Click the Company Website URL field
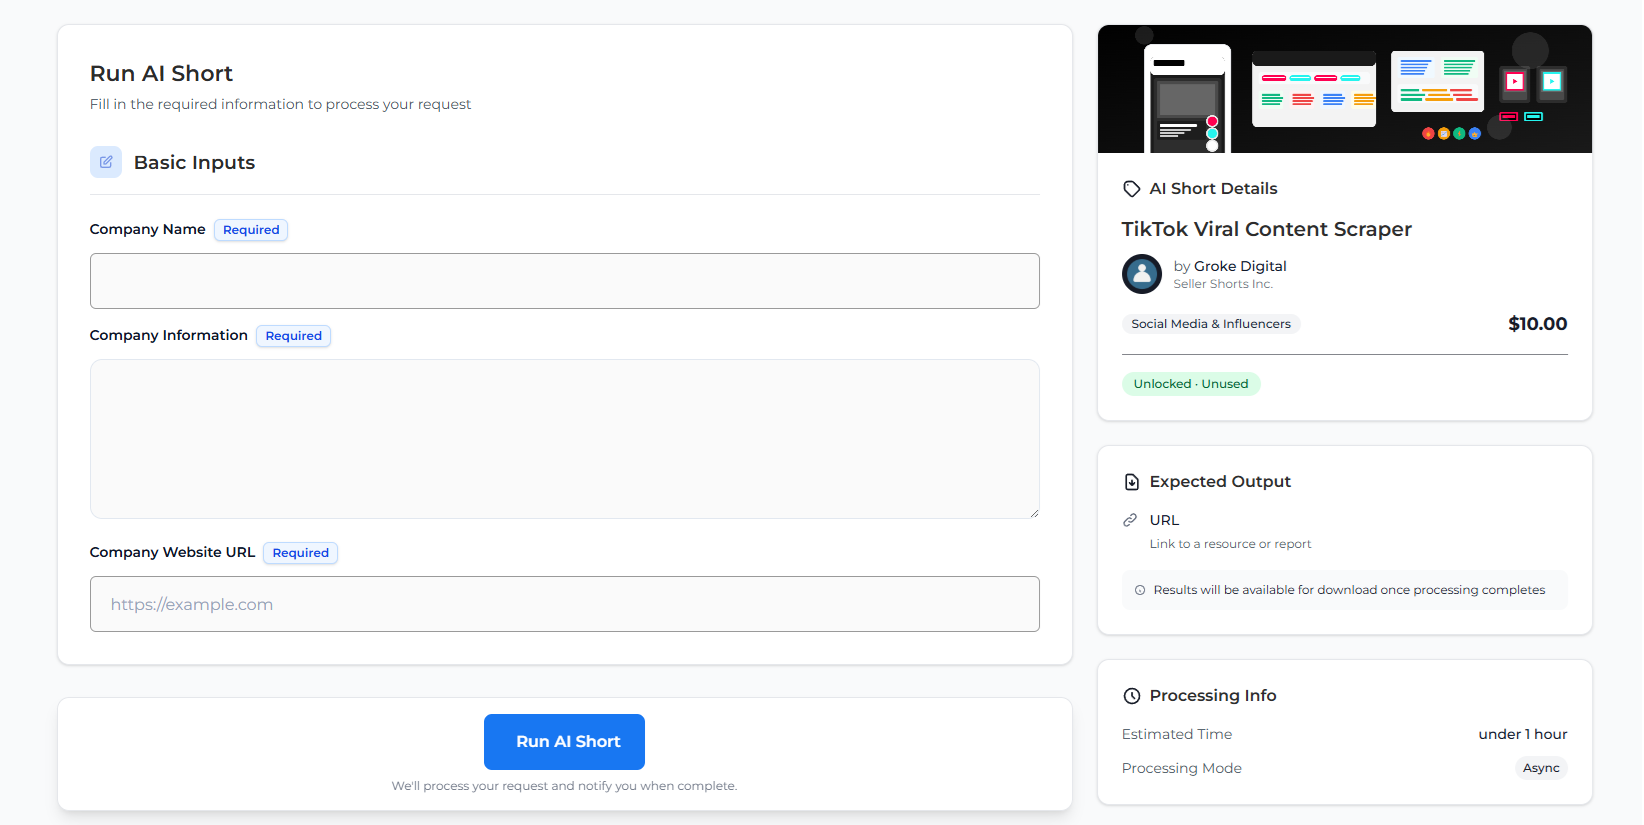Image resolution: width=1644 pixels, height=825 pixels. click(x=564, y=604)
